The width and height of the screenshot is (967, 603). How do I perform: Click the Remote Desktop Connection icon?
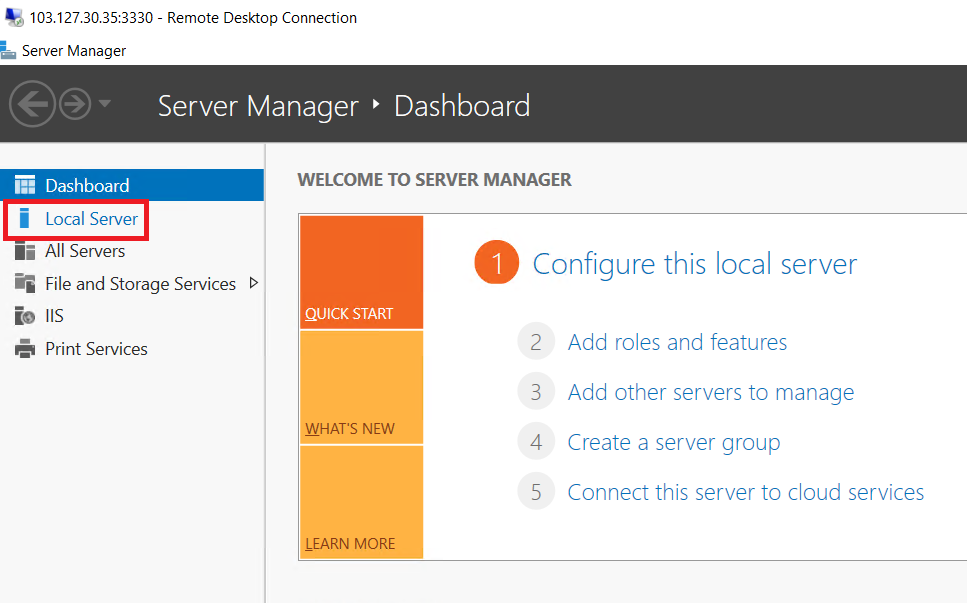[14, 17]
